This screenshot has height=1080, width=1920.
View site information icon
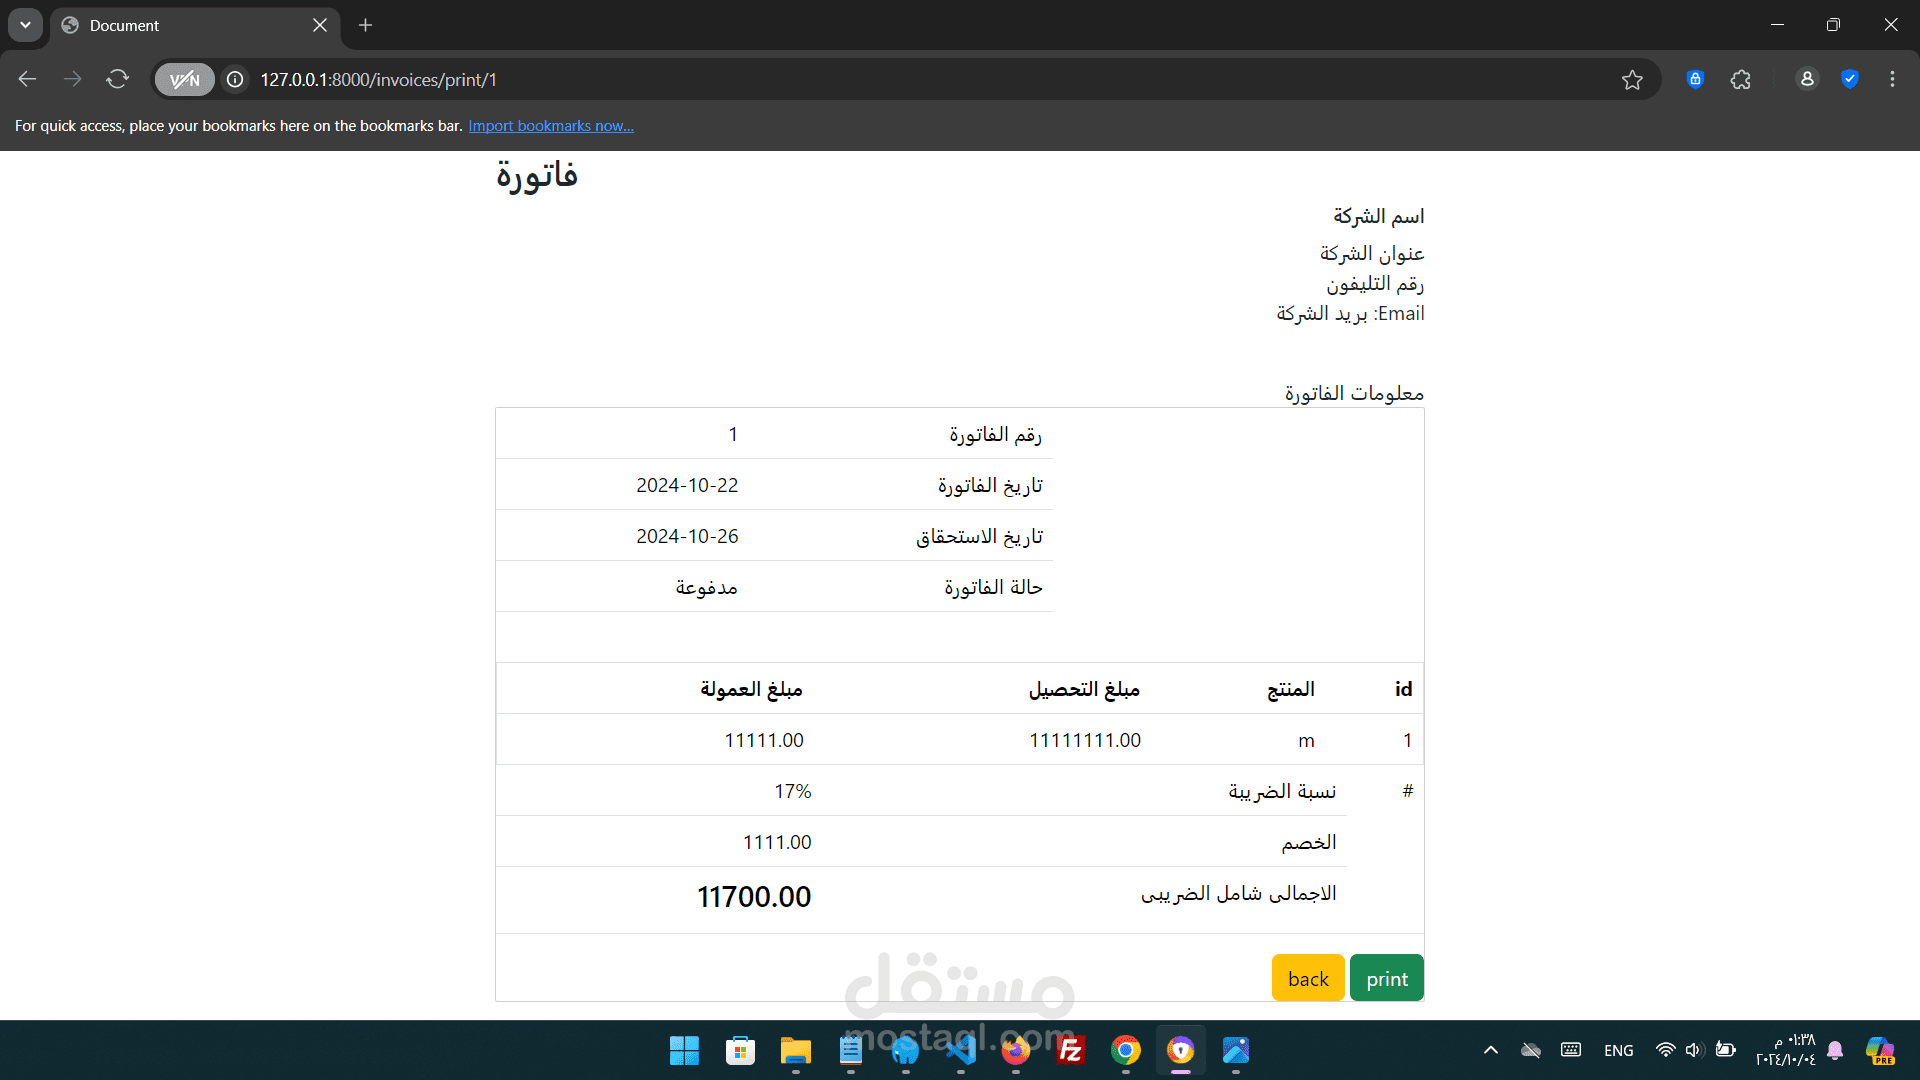235,80
